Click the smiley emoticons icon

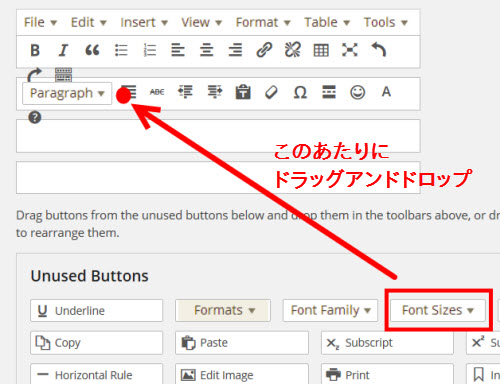(358, 92)
